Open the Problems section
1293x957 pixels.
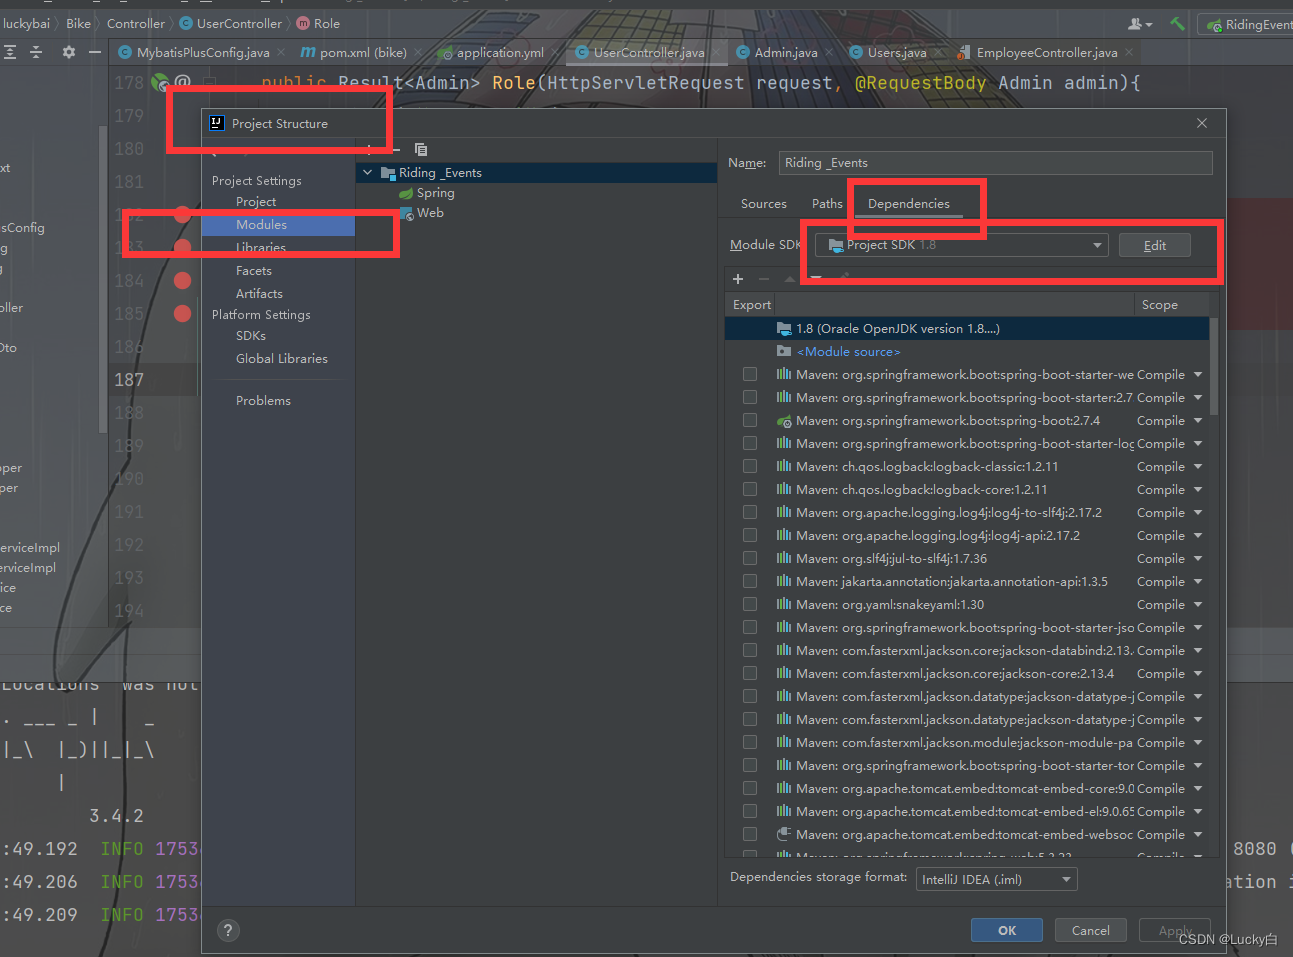point(263,401)
